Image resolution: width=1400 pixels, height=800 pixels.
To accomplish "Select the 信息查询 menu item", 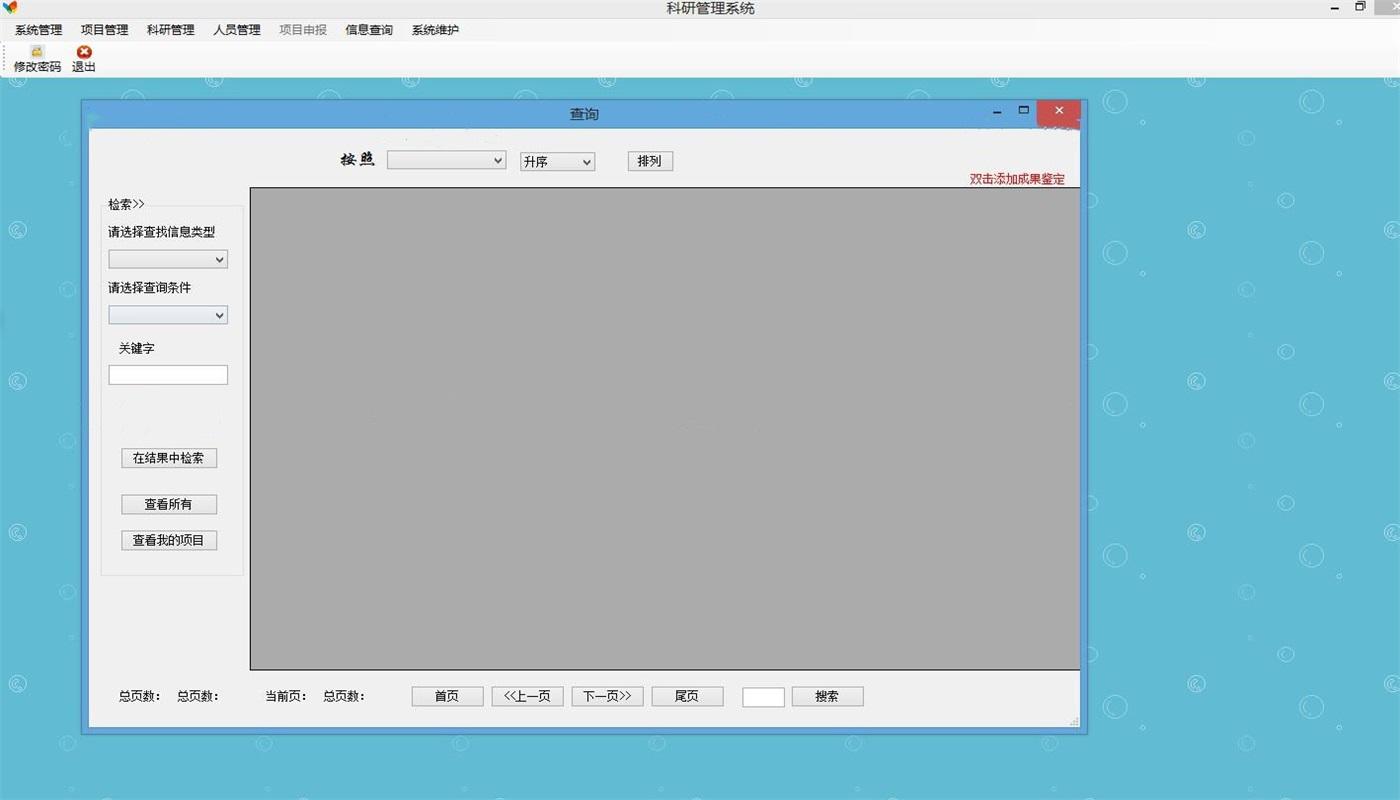I will click(x=368, y=30).
